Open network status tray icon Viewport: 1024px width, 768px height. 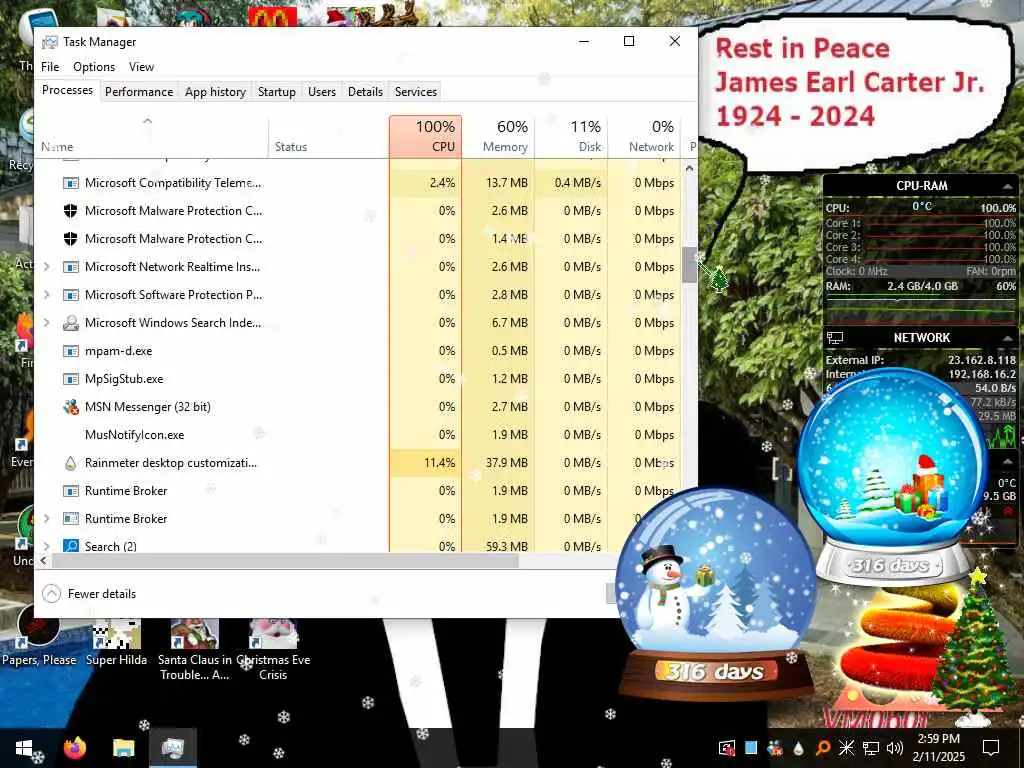pyautogui.click(x=871, y=748)
